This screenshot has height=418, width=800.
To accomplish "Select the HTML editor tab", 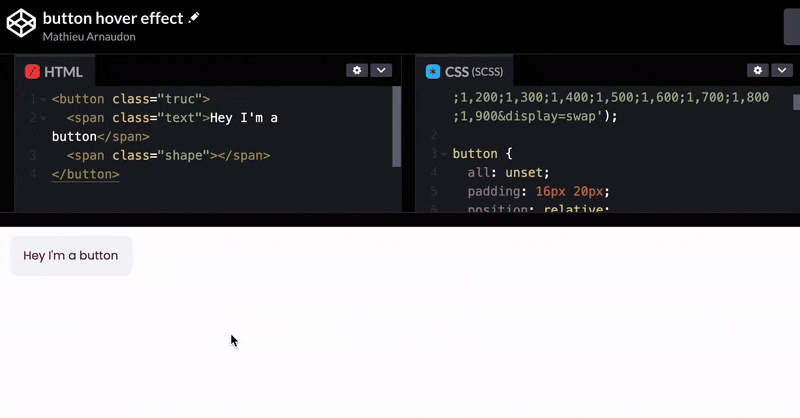I will click(55, 71).
